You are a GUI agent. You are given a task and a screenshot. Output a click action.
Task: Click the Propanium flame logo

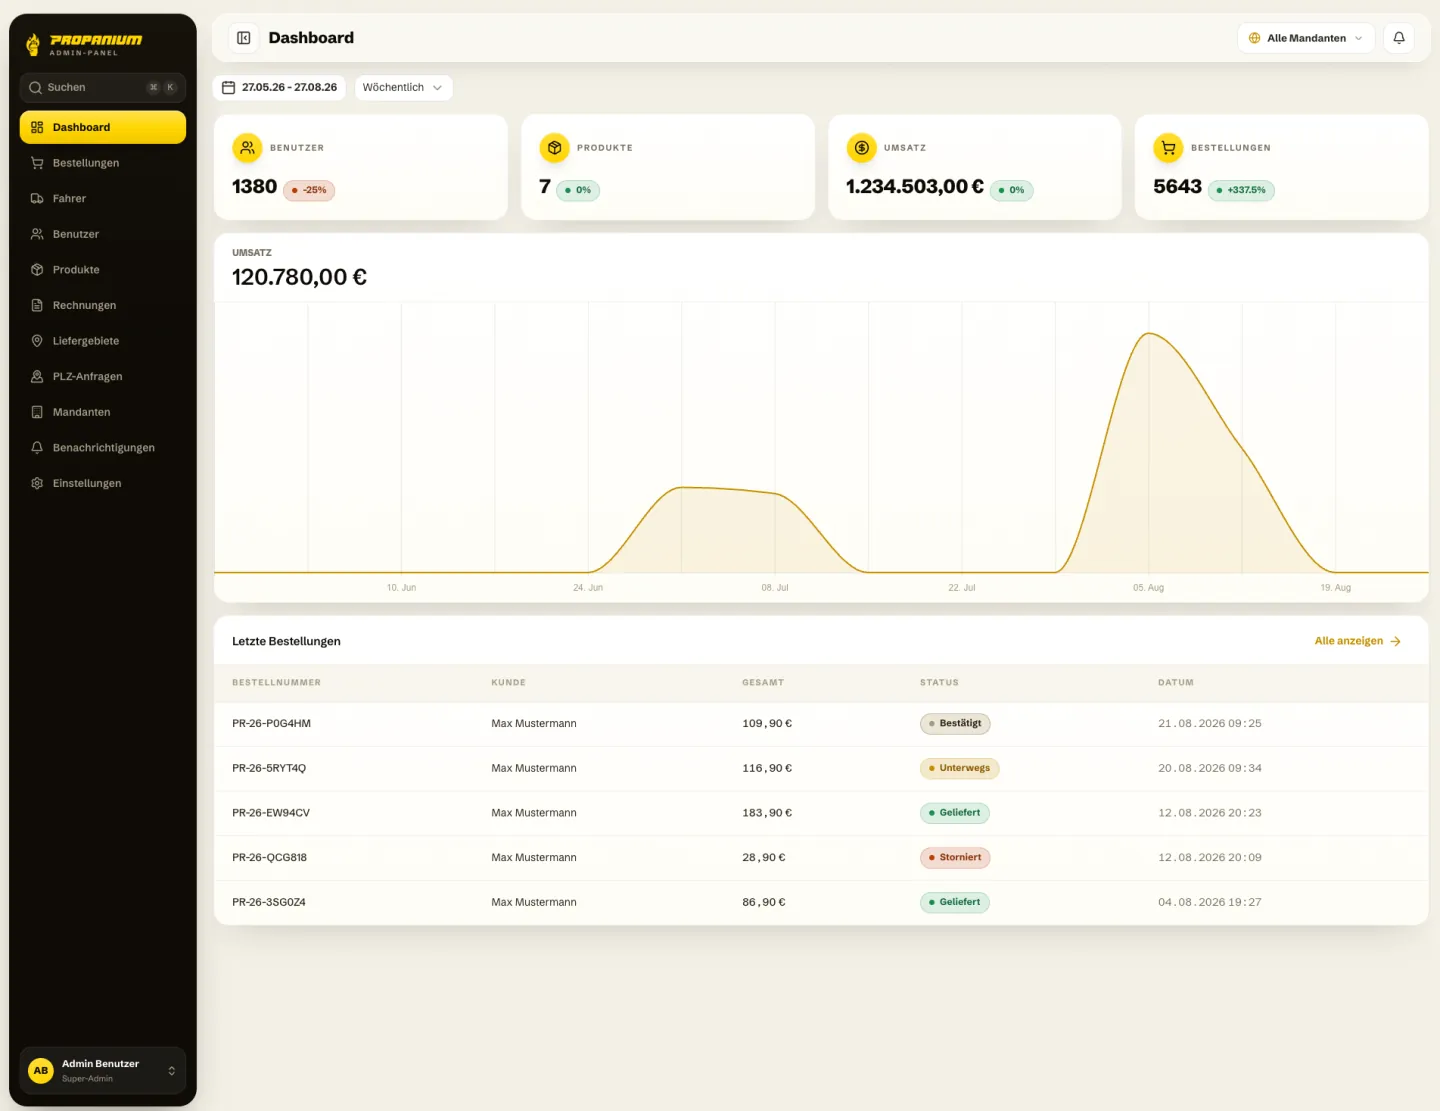(x=33, y=43)
